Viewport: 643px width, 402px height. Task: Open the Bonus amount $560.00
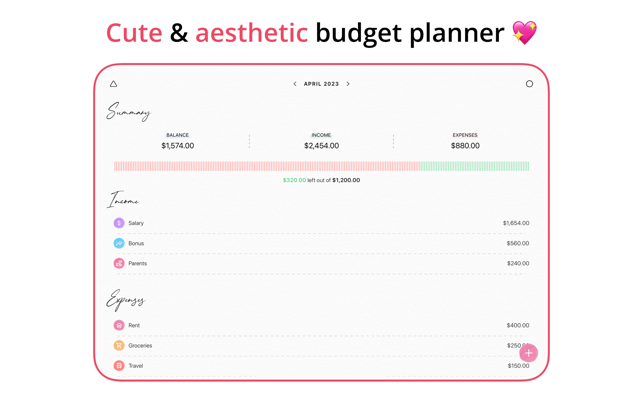[x=518, y=243]
